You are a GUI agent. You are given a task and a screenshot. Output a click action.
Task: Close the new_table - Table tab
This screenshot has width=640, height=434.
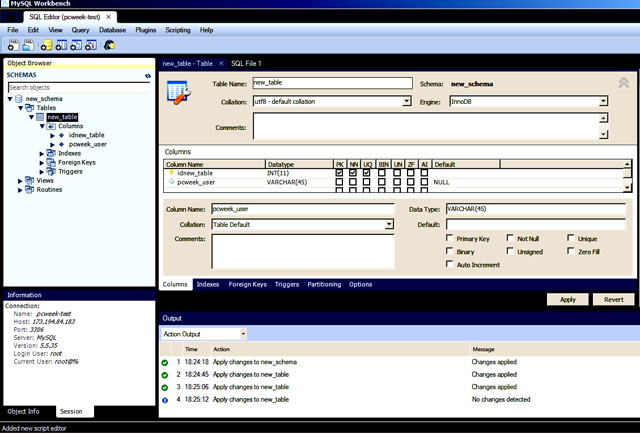pos(221,63)
